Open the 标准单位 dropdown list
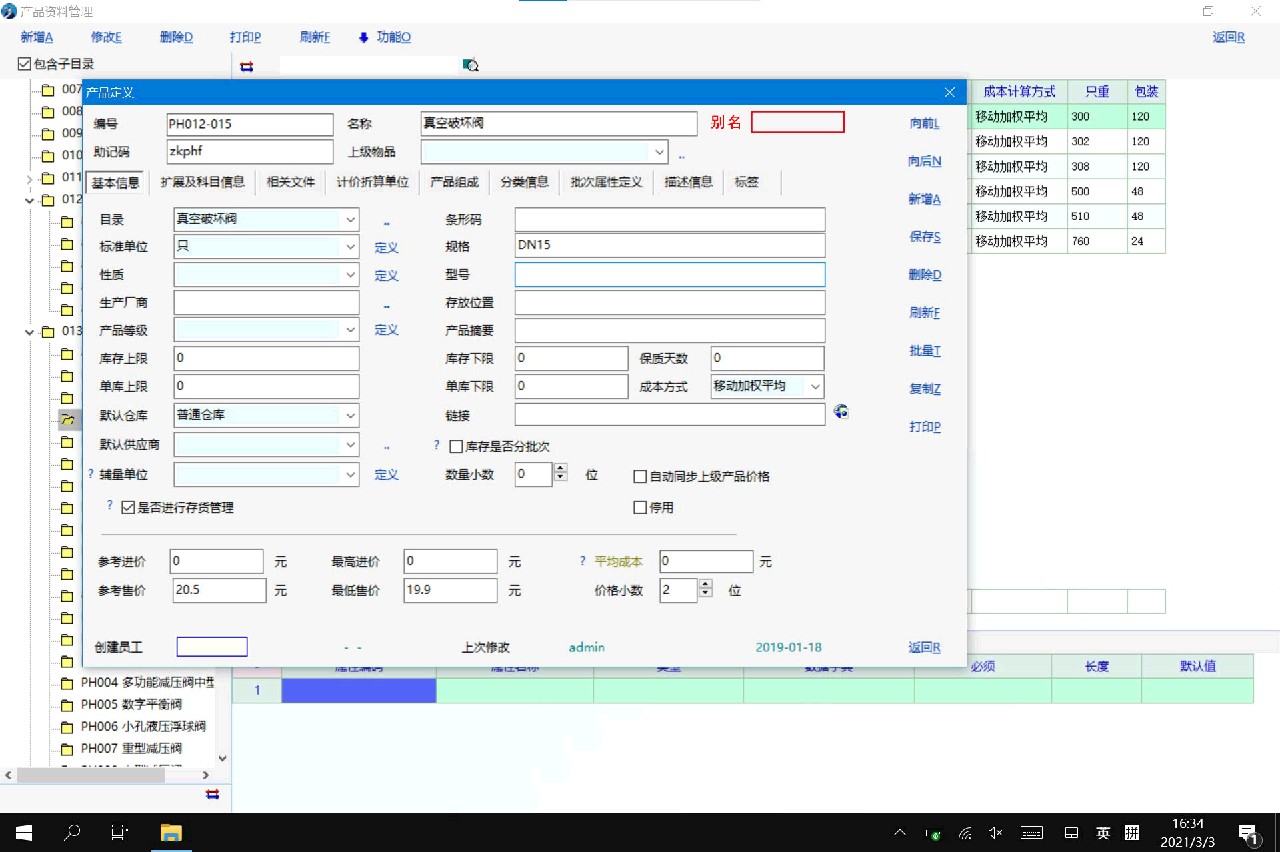Screen dimensions: 1280x852 350,247
